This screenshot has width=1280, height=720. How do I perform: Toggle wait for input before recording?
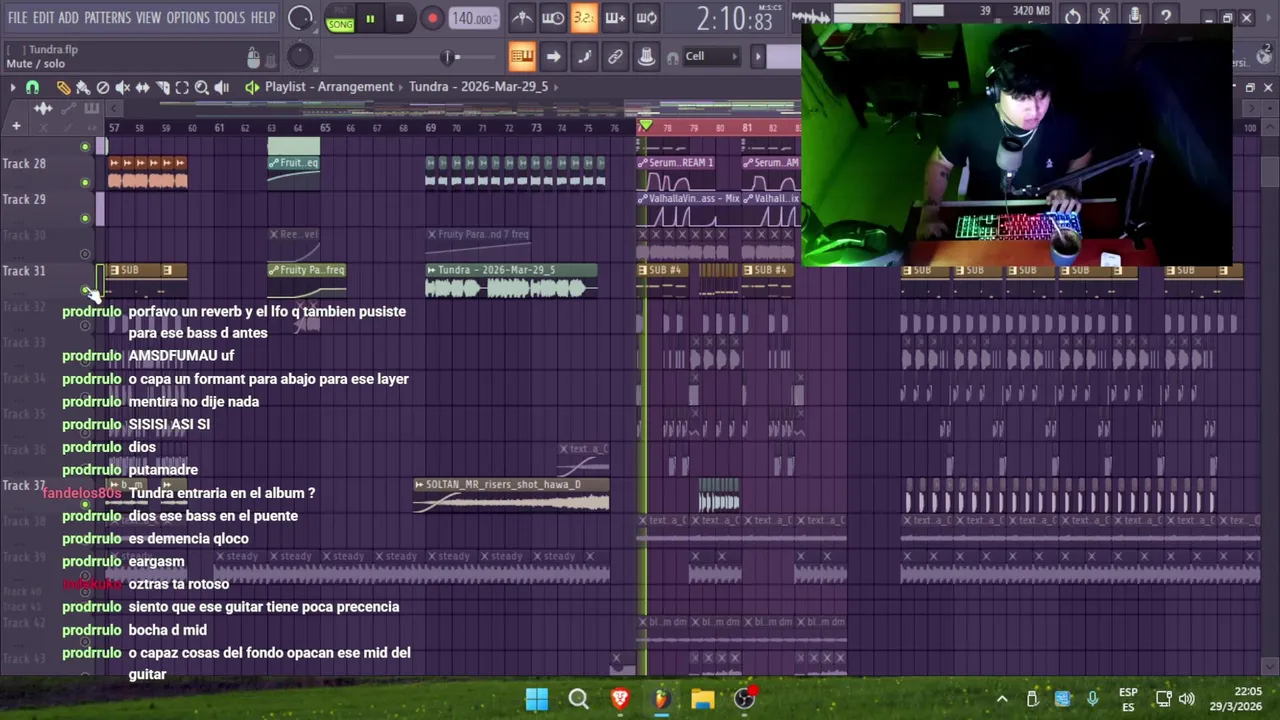tap(553, 18)
